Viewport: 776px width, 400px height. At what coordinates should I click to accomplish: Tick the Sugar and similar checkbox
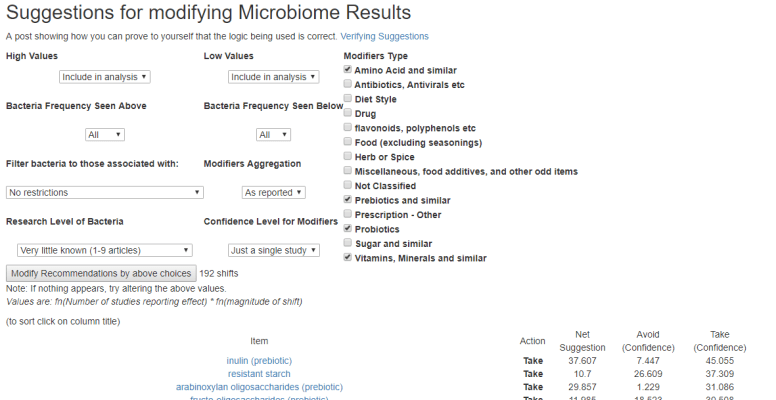pyautogui.click(x=347, y=243)
